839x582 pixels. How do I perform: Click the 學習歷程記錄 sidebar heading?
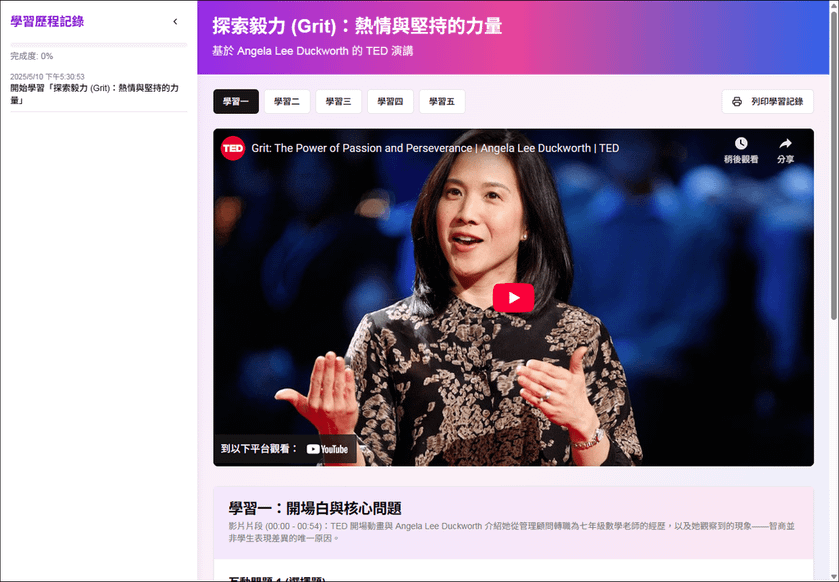coord(47,22)
